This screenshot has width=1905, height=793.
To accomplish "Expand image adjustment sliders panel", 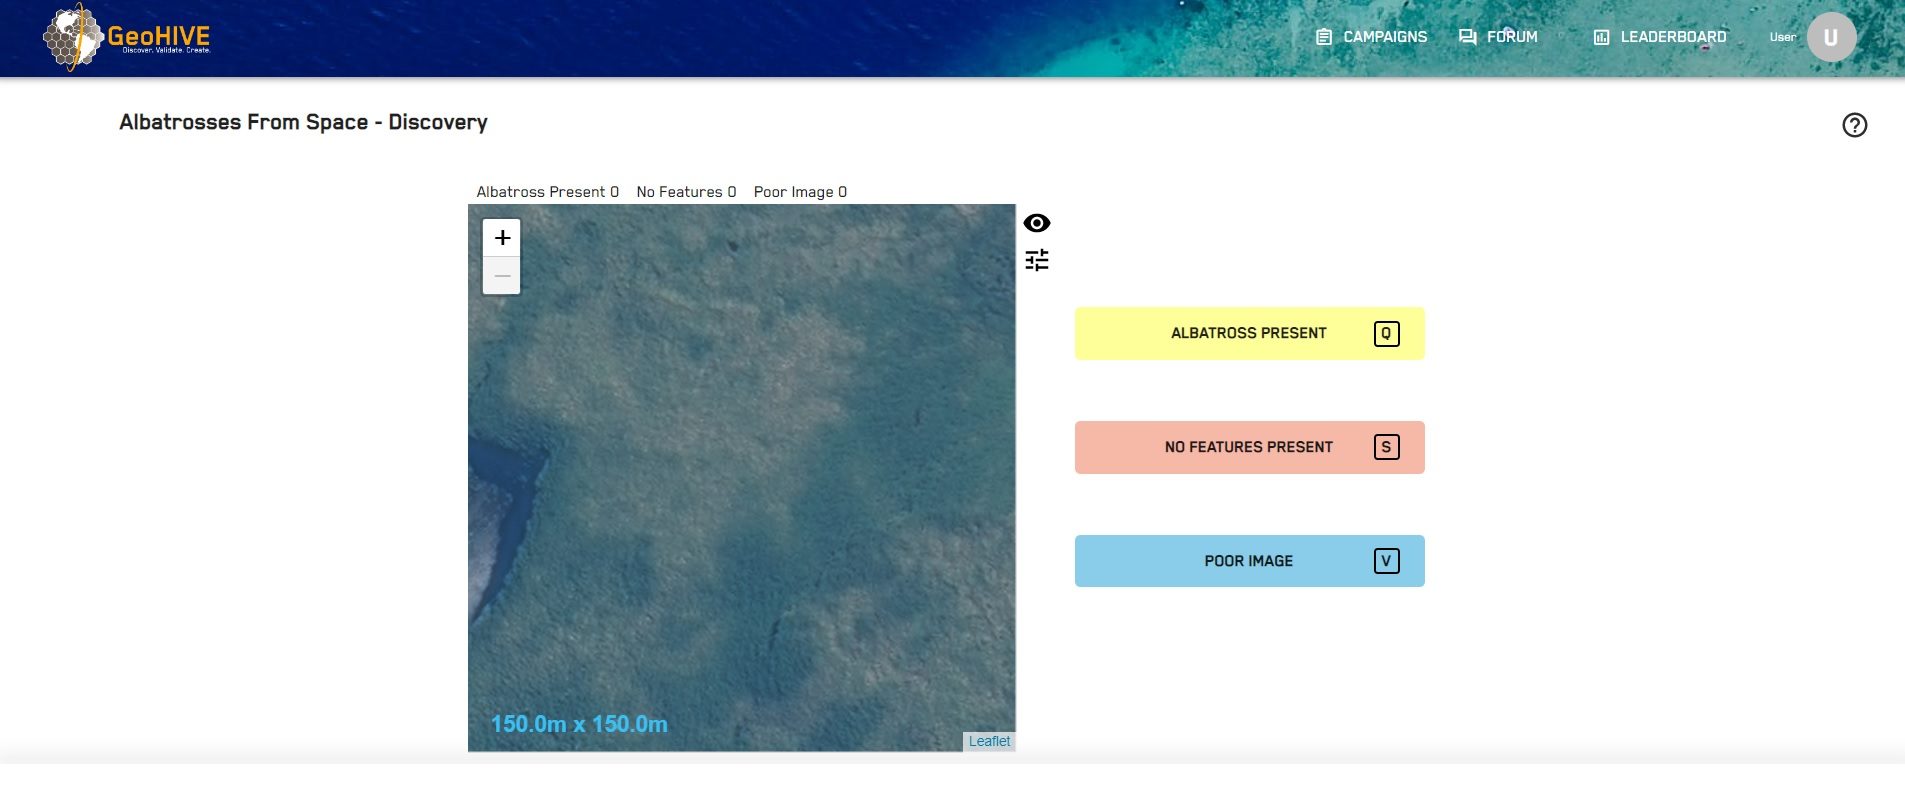I will pos(1036,260).
